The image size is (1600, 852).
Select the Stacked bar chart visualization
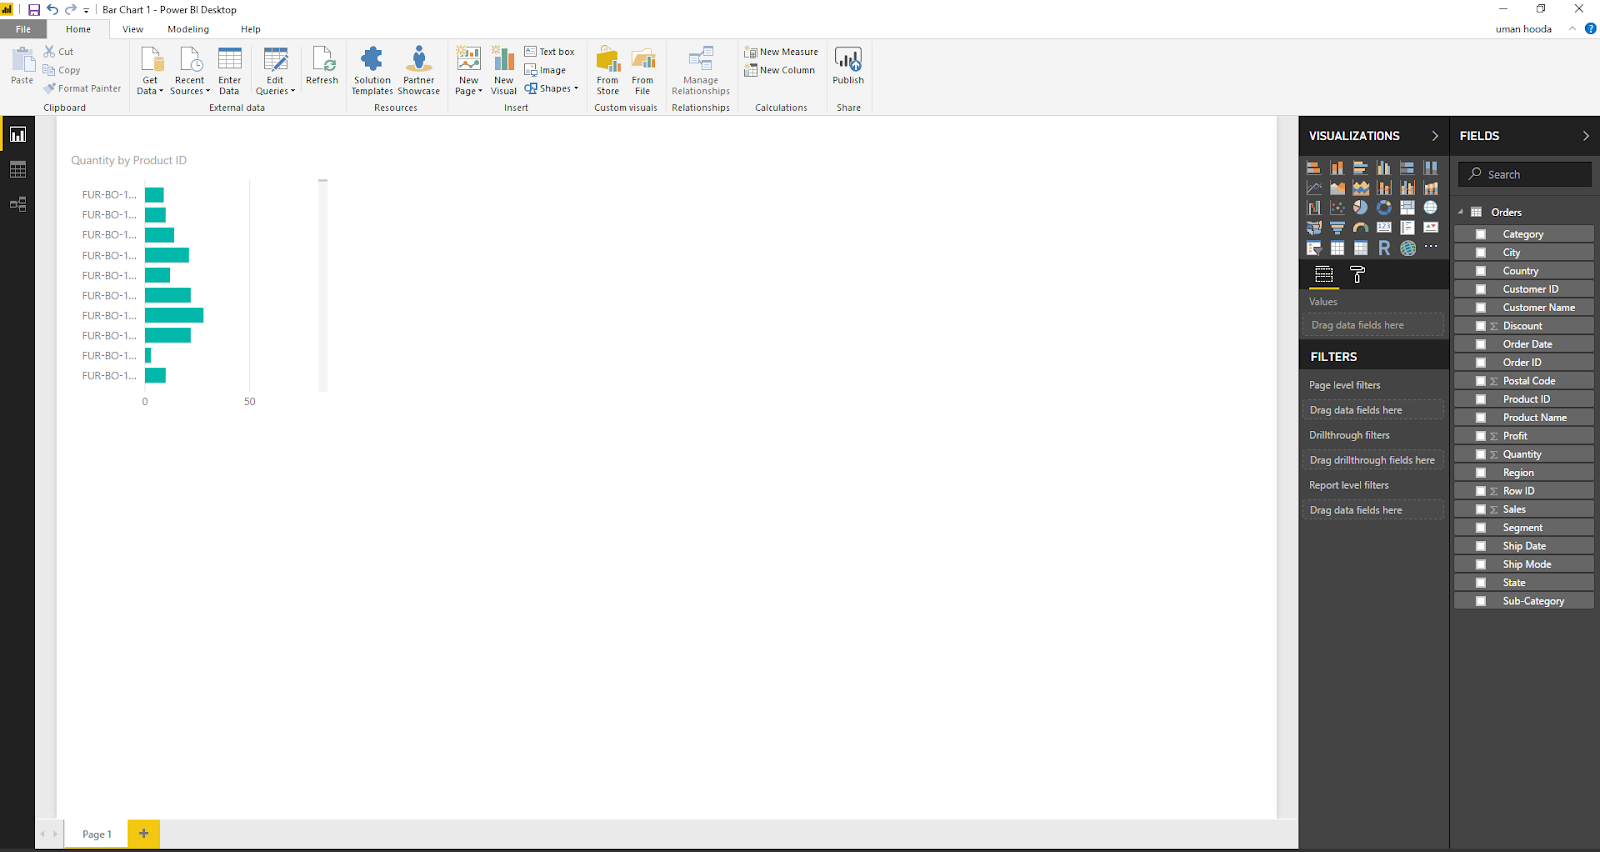pyautogui.click(x=1314, y=168)
